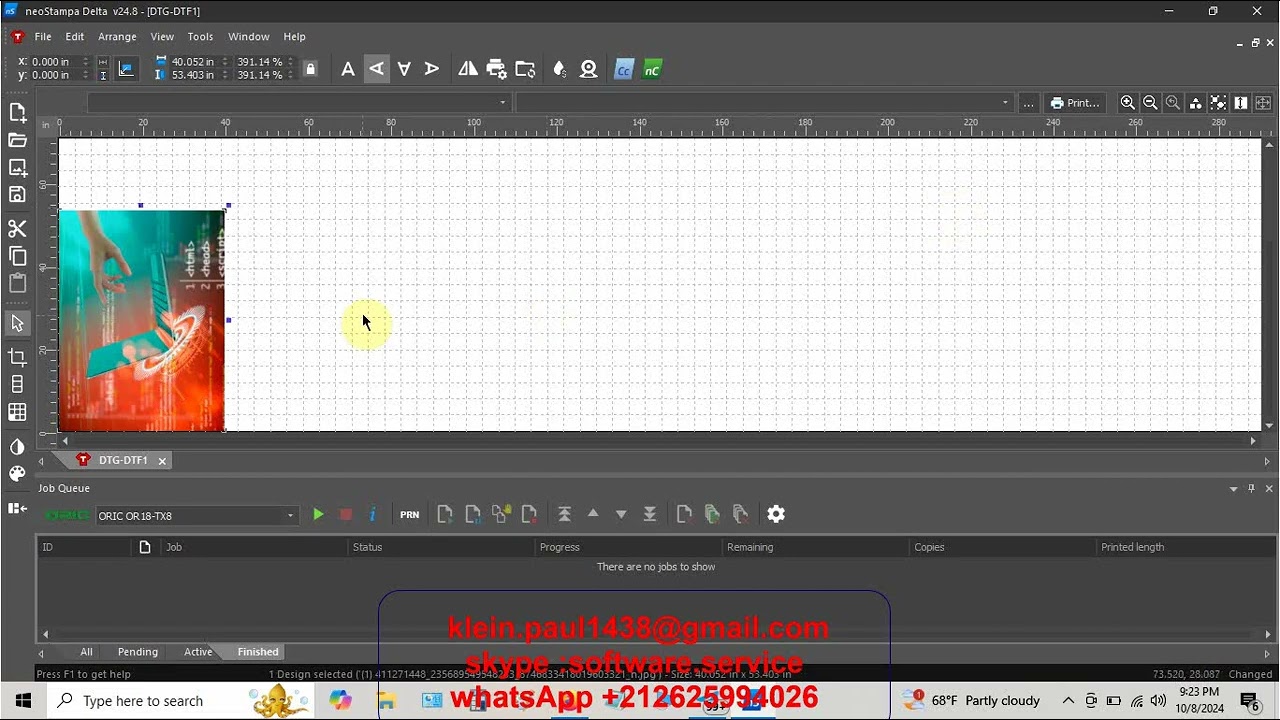Move job to bottom of queue
This screenshot has width=1280, height=720.
[650, 514]
